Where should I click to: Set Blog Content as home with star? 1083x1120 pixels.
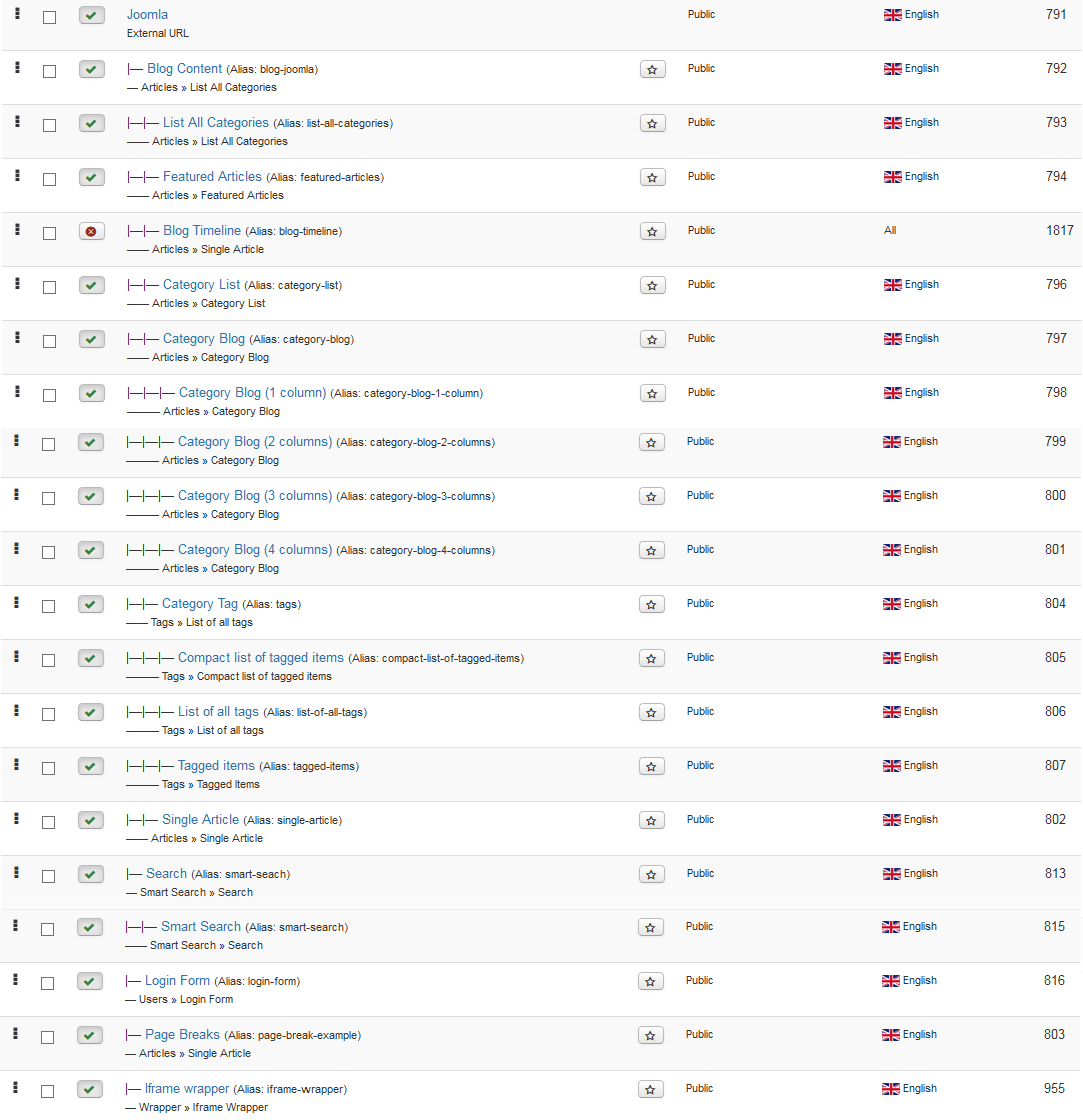pyautogui.click(x=652, y=69)
